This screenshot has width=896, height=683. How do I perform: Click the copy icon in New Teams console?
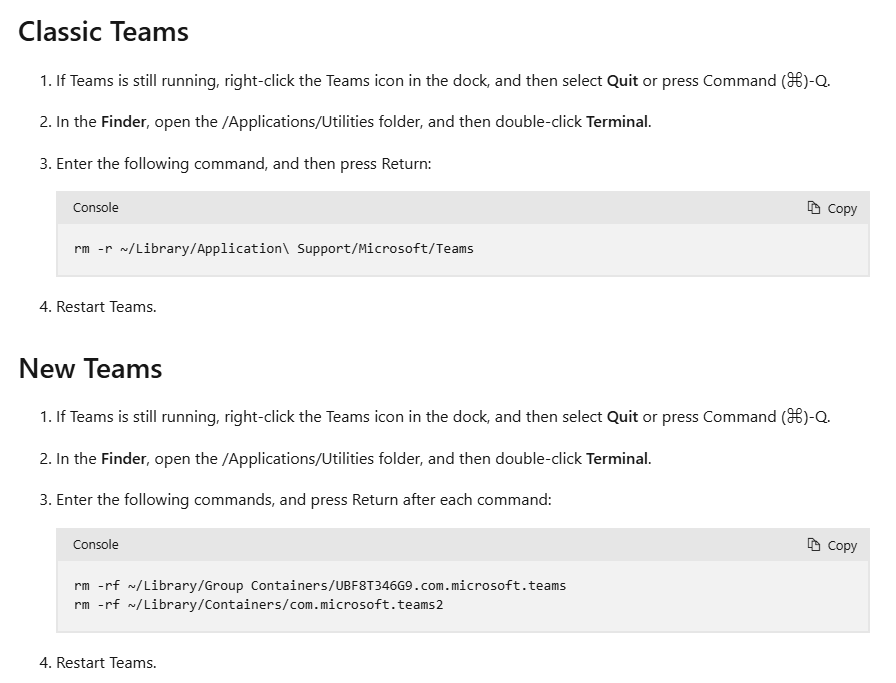tap(814, 545)
